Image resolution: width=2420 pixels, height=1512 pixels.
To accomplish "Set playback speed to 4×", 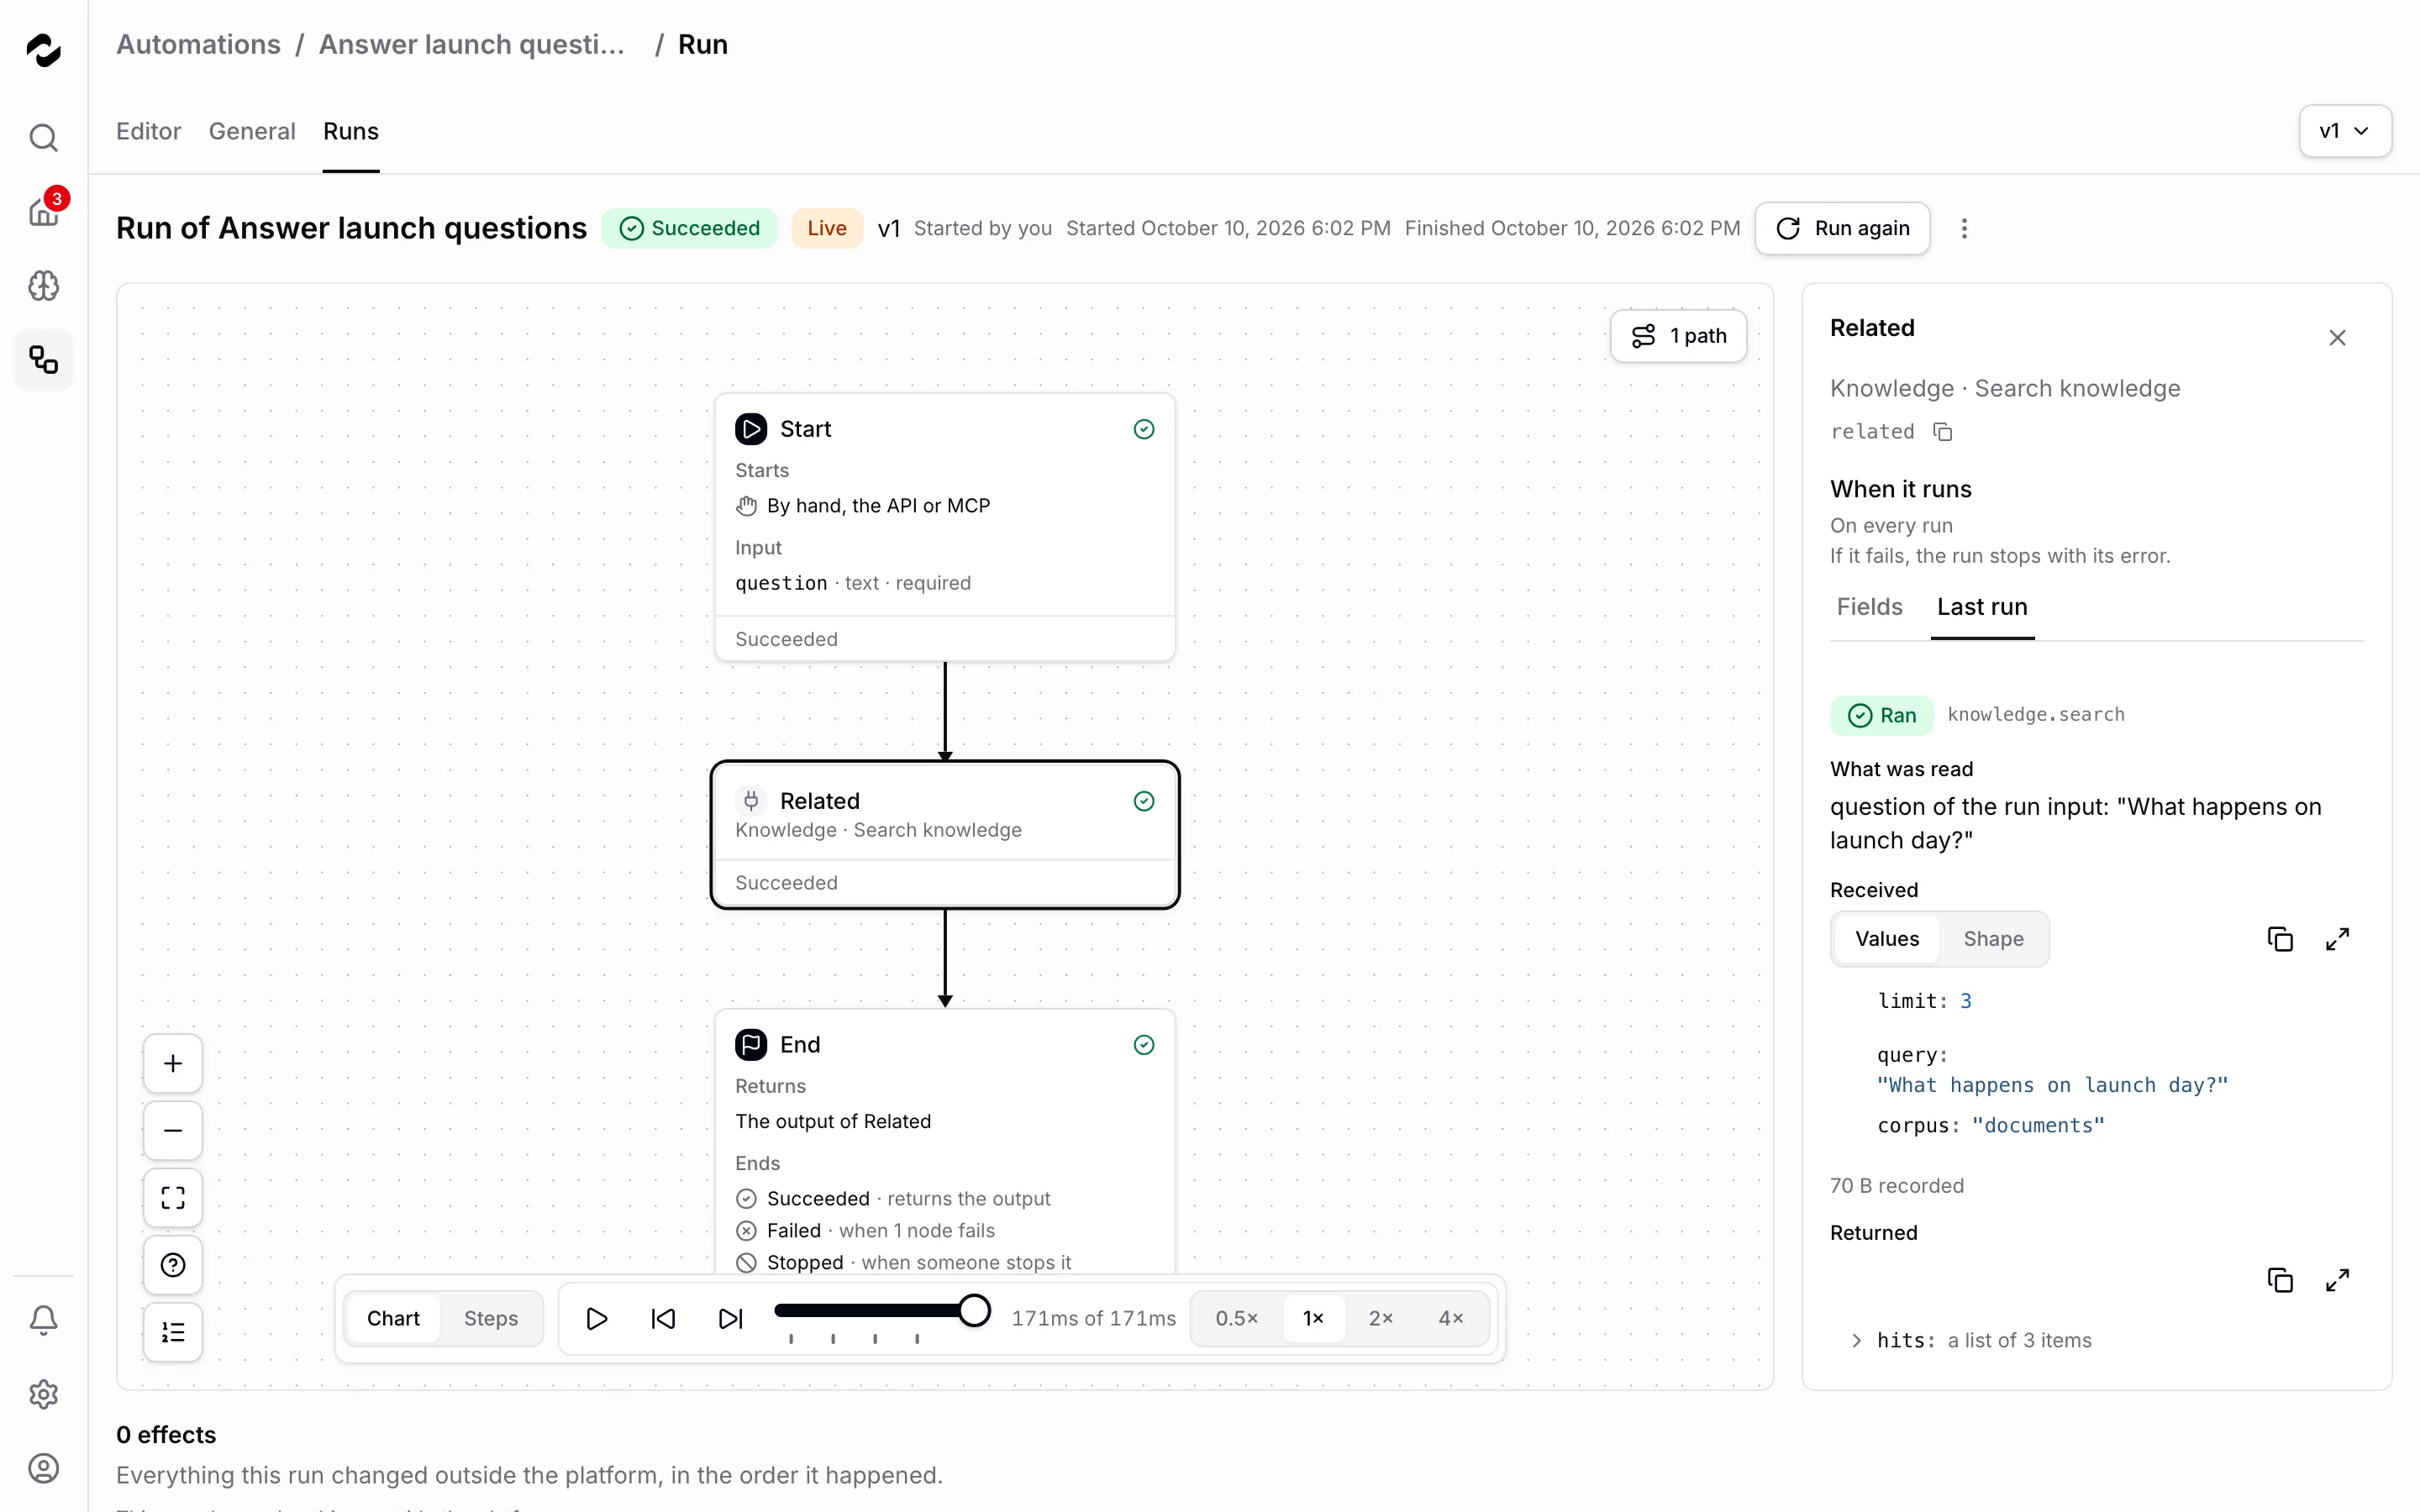I will [x=1451, y=1318].
